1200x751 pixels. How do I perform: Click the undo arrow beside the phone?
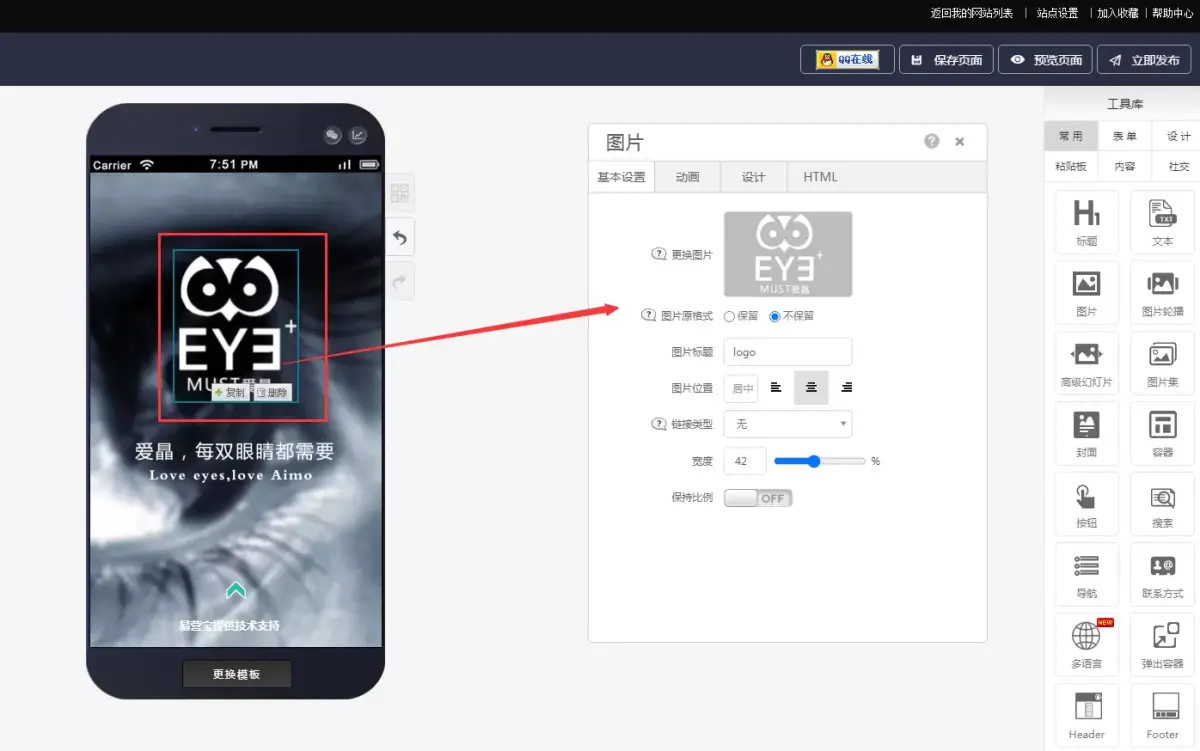400,238
